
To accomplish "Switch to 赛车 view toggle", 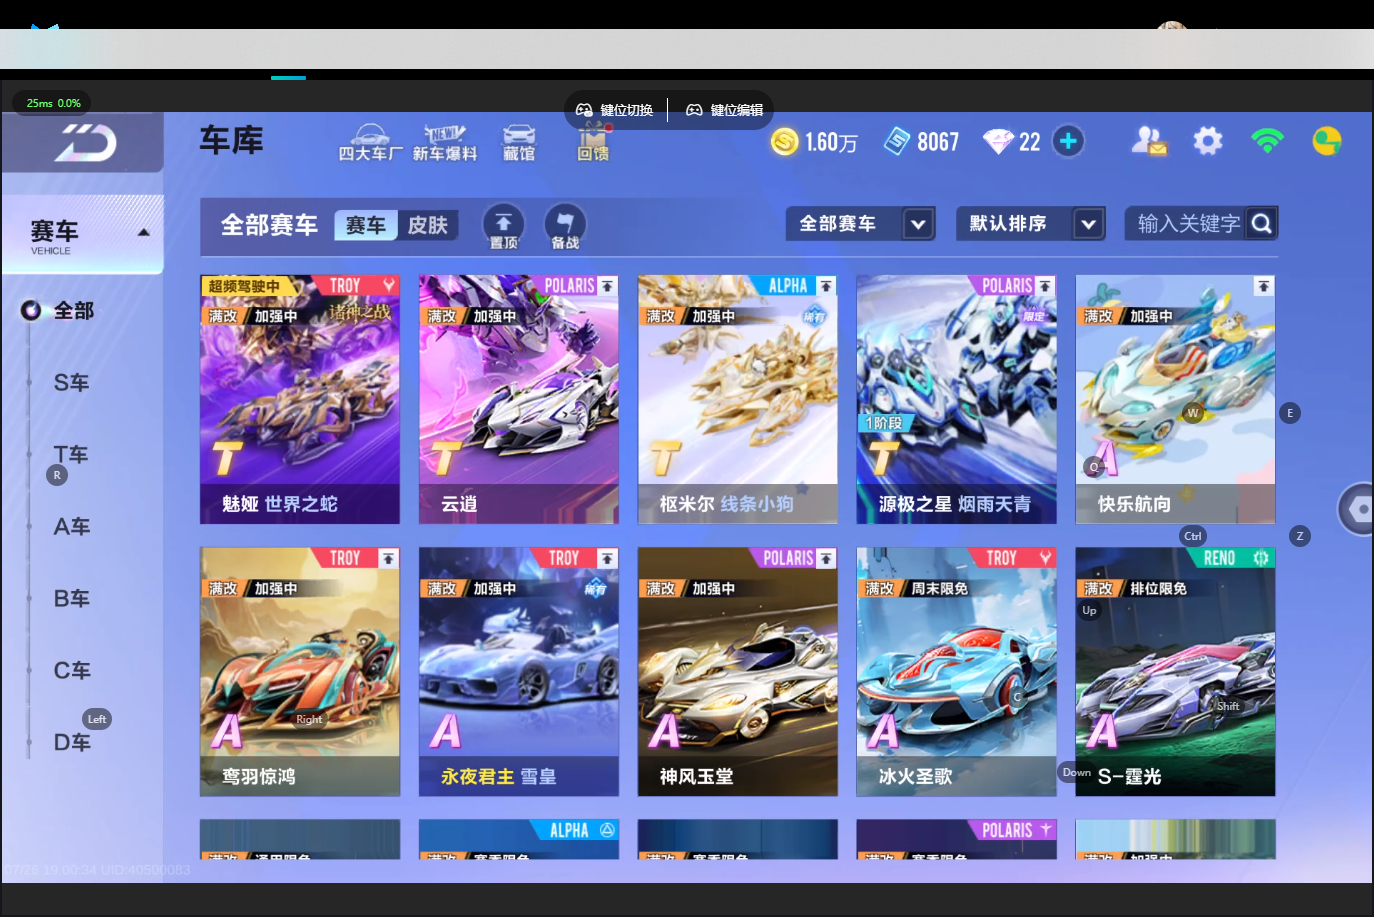I will (366, 225).
